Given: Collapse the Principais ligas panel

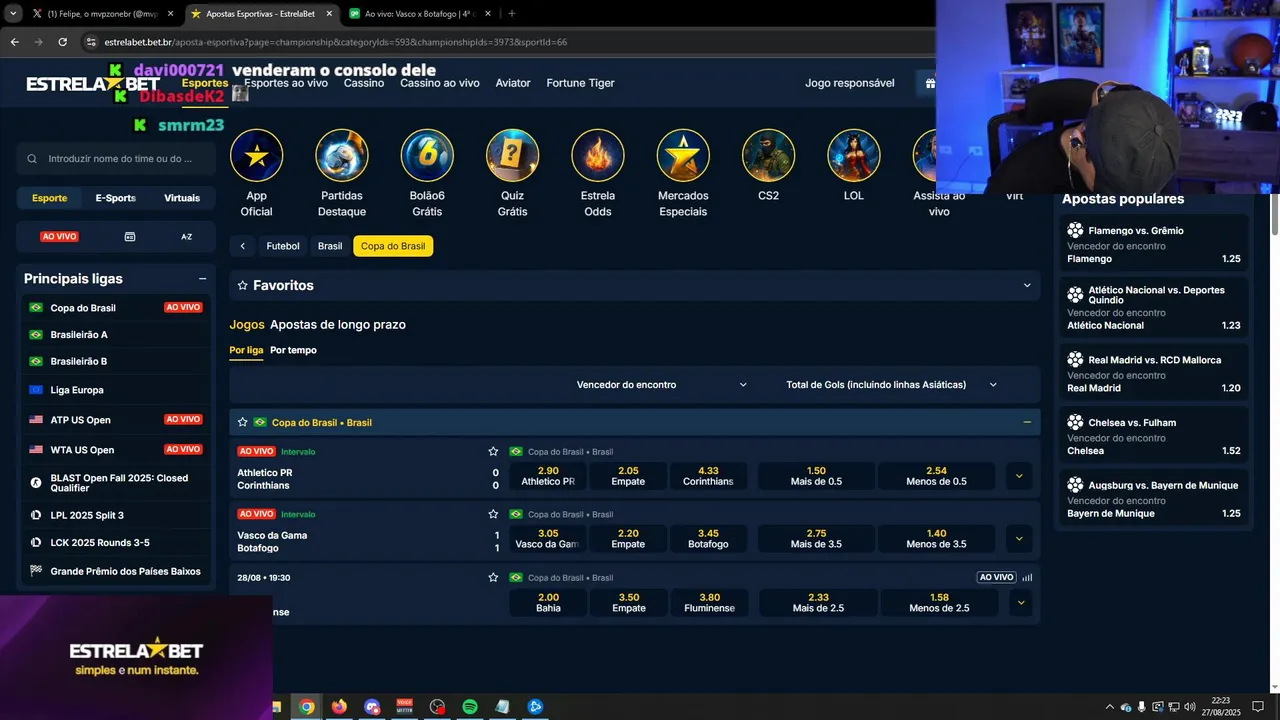Looking at the screenshot, I should click(x=202, y=279).
